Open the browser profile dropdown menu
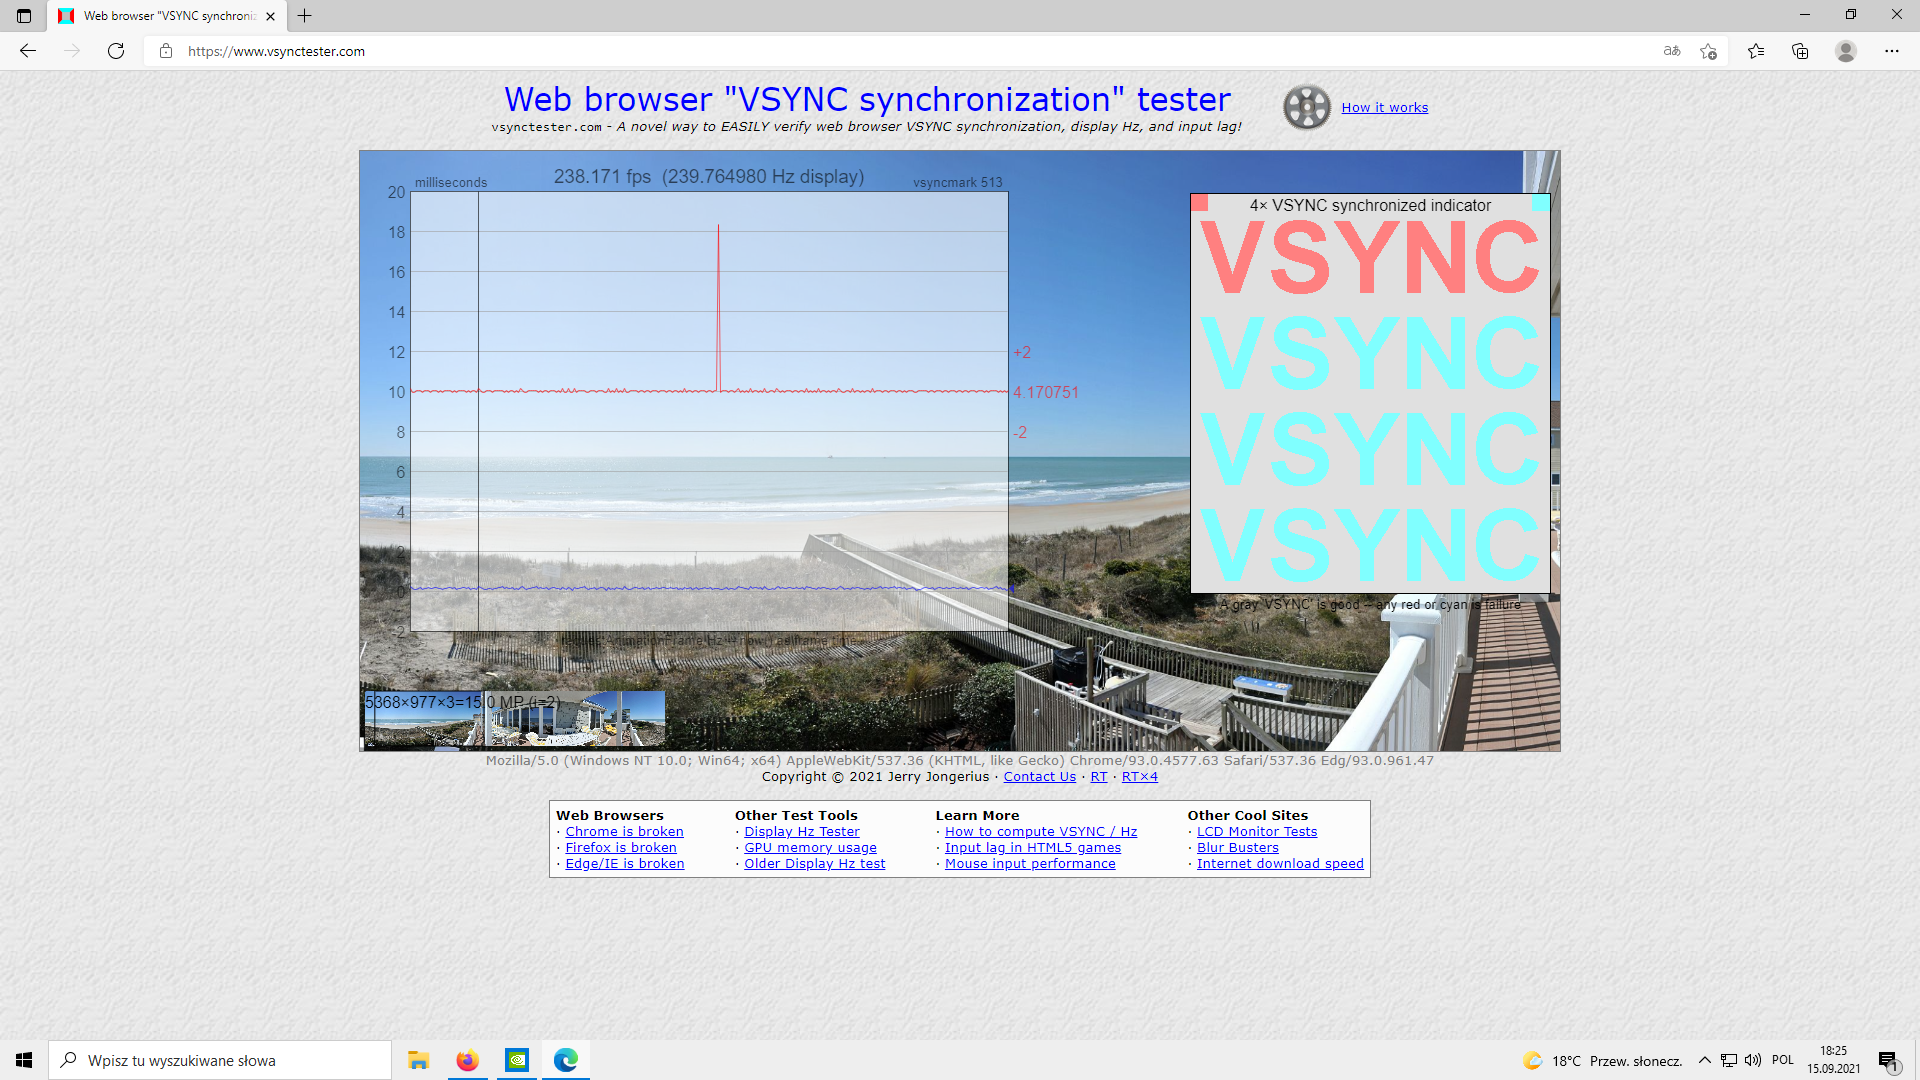The width and height of the screenshot is (1920, 1080). 1846,50
